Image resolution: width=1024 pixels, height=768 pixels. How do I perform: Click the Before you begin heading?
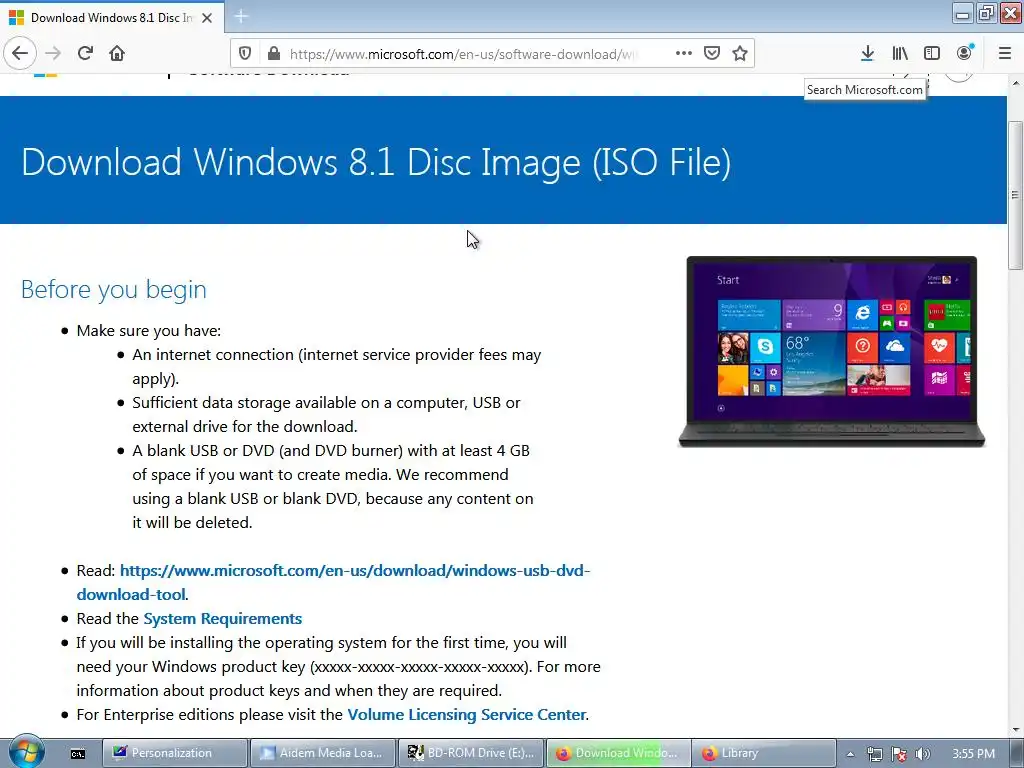pos(114,289)
